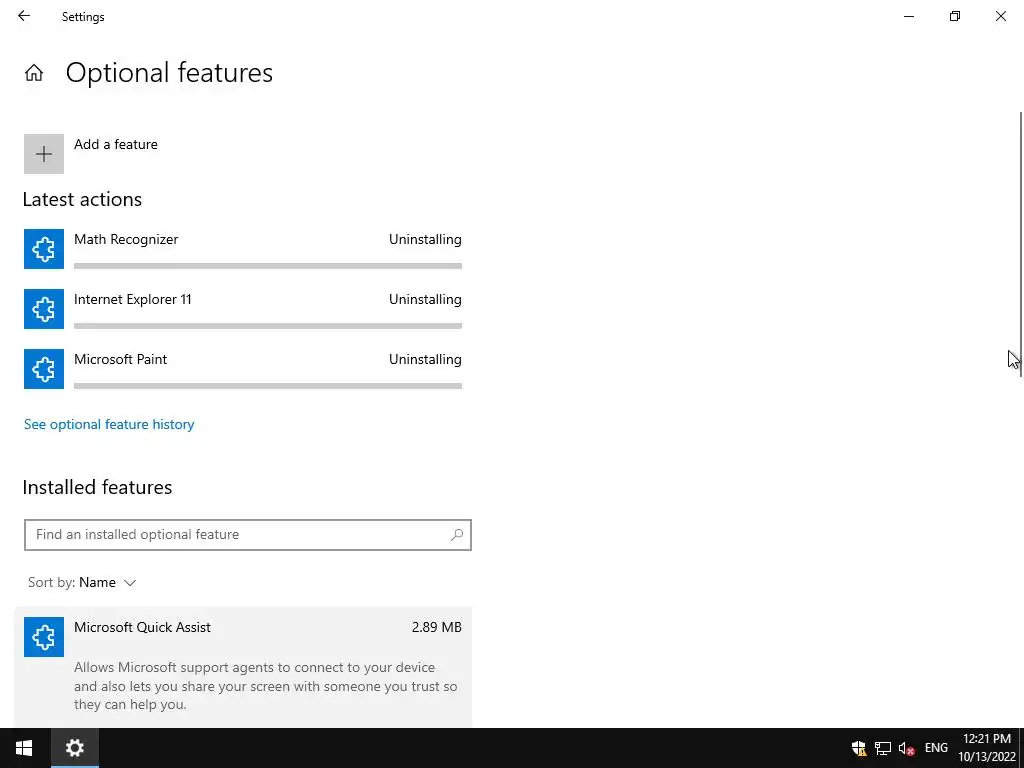Focus the Find an installed optional feature field
This screenshot has width=1024, height=768.
pyautogui.click(x=248, y=535)
